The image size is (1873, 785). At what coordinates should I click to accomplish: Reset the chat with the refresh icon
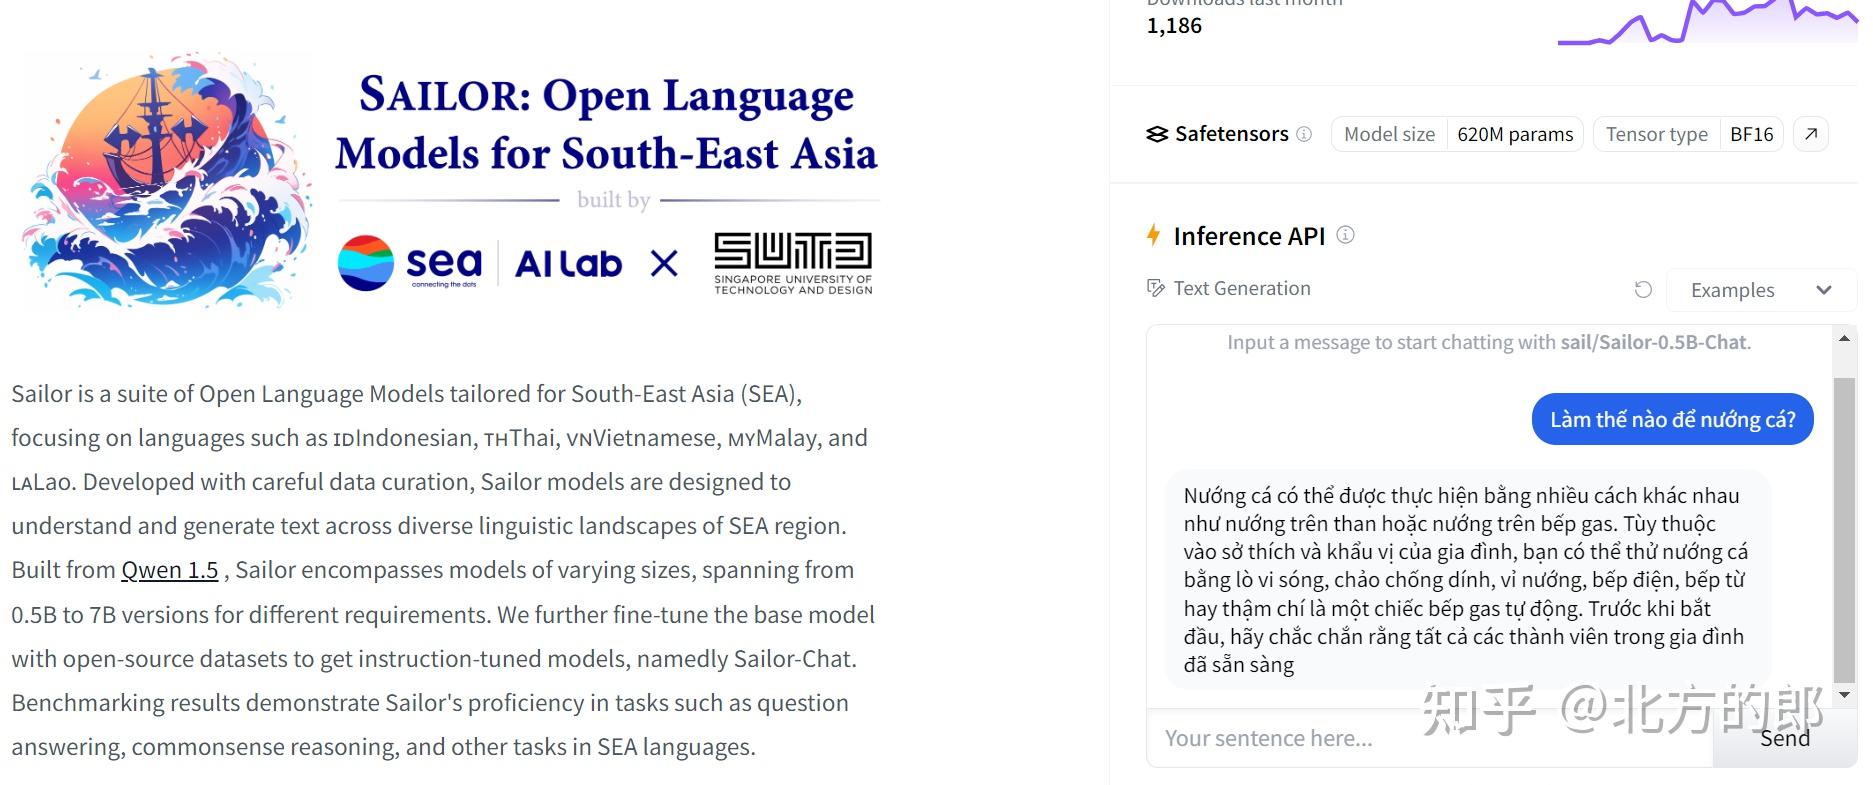[x=1643, y=289]
